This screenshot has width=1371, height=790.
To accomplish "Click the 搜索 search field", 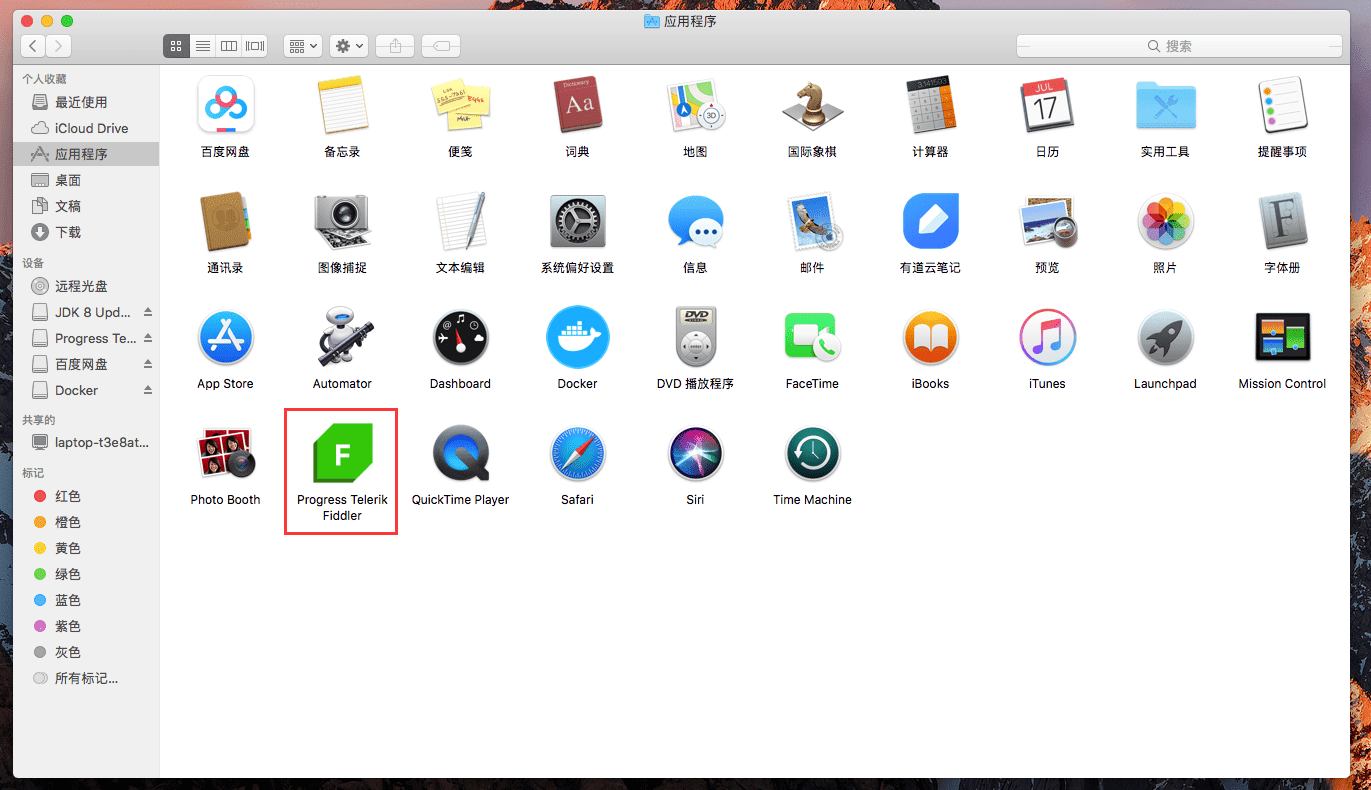I will (x=1179, y=46).
